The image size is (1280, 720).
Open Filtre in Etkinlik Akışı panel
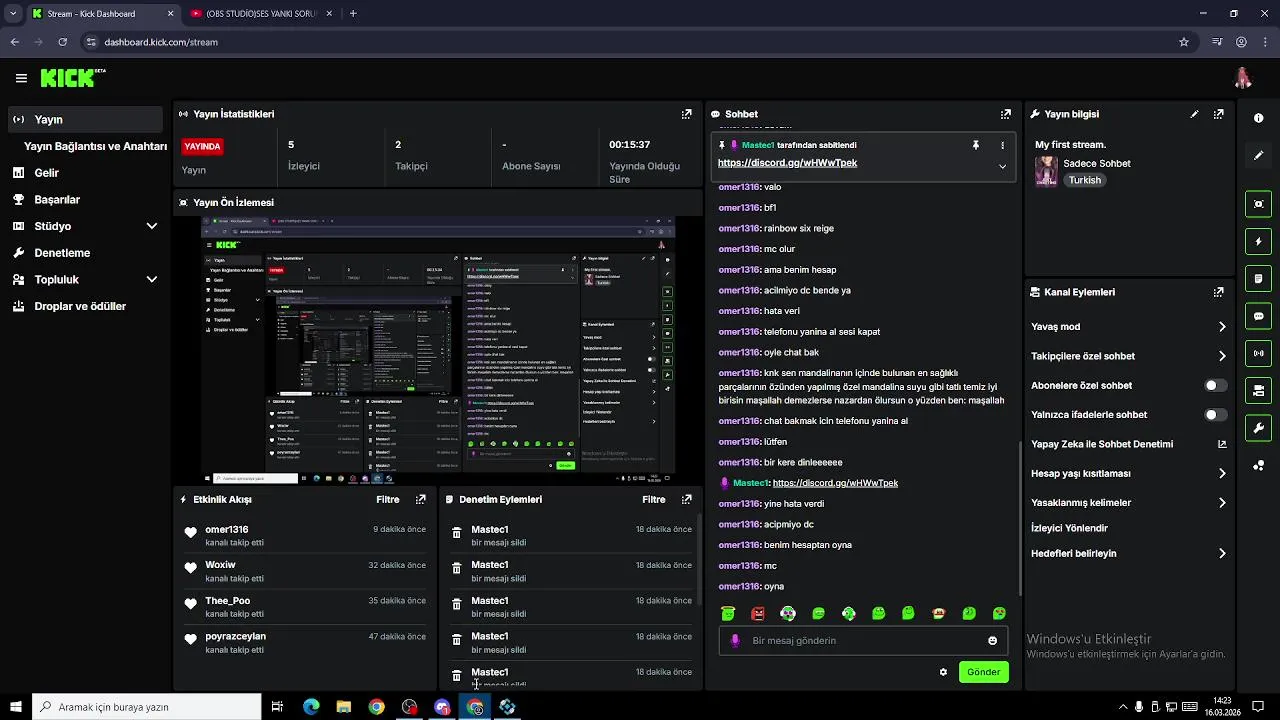(x=387, y=499)
